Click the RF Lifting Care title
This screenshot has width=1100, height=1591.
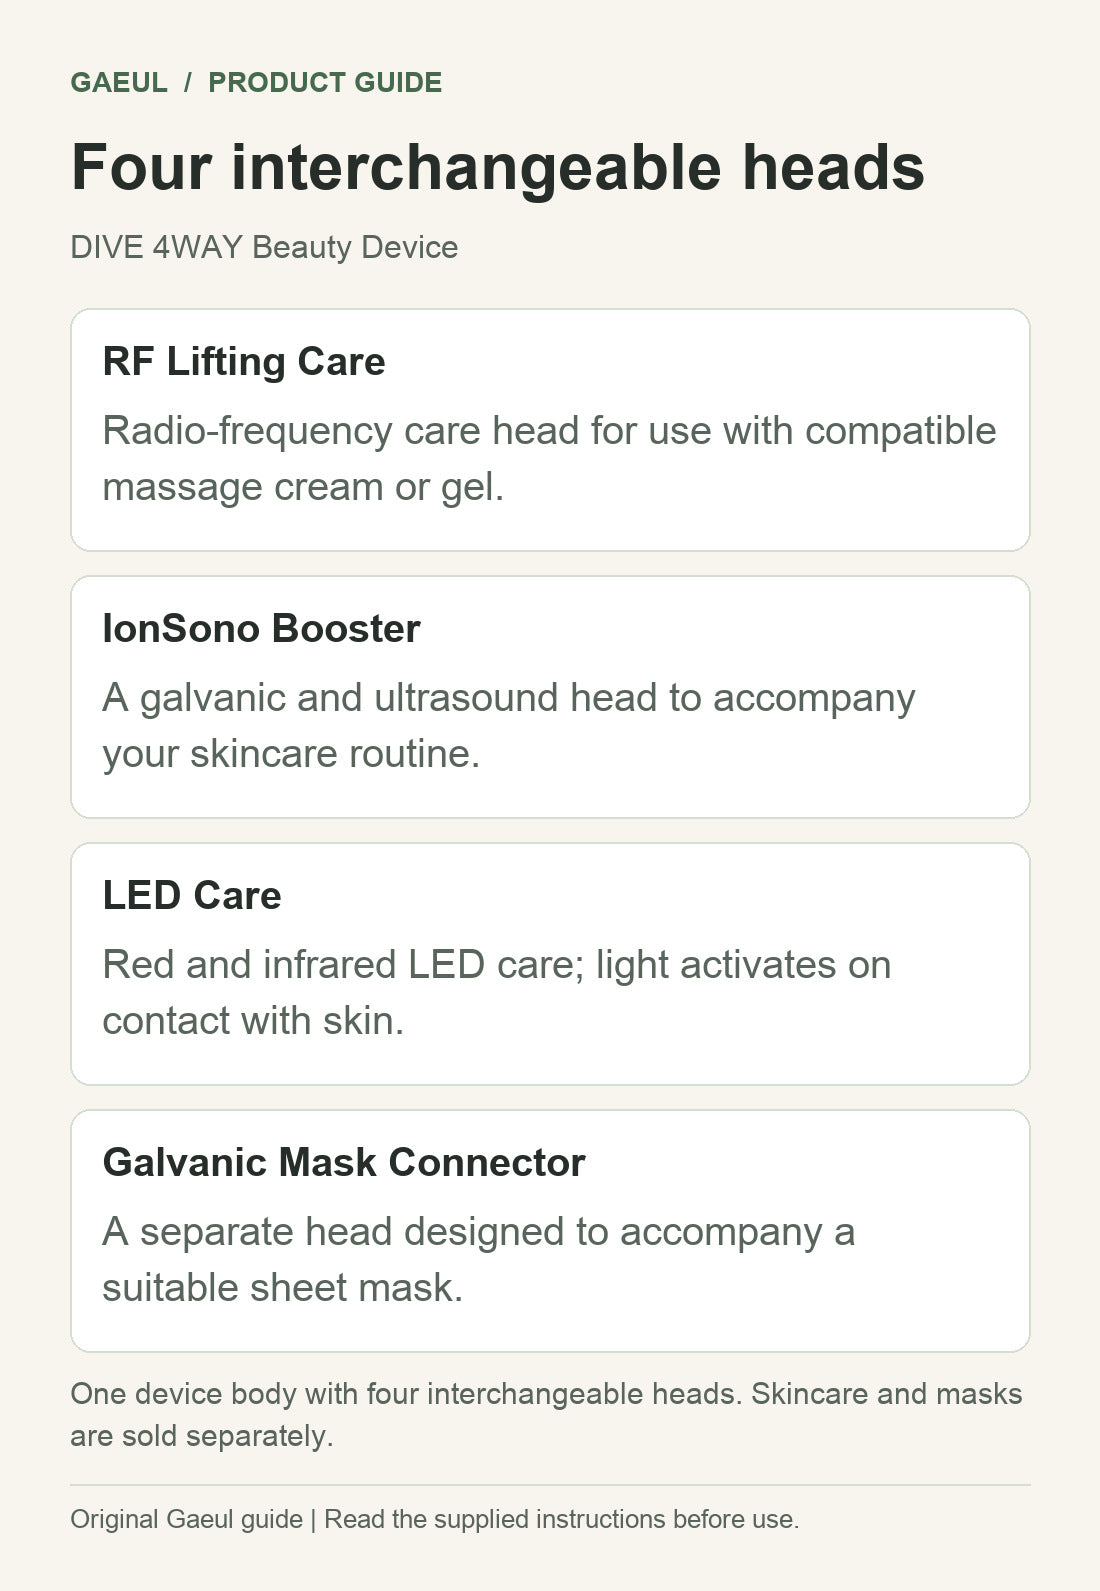click(244, 361)
